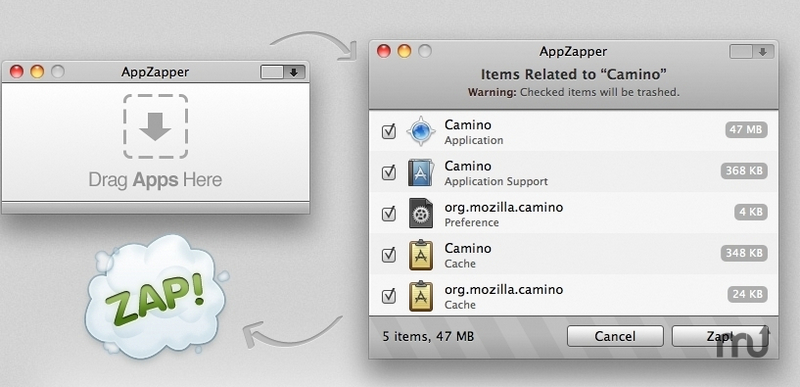
Task: Click the org.mozilla.camino Cache clipboard icon
Action: pos(421,296)
